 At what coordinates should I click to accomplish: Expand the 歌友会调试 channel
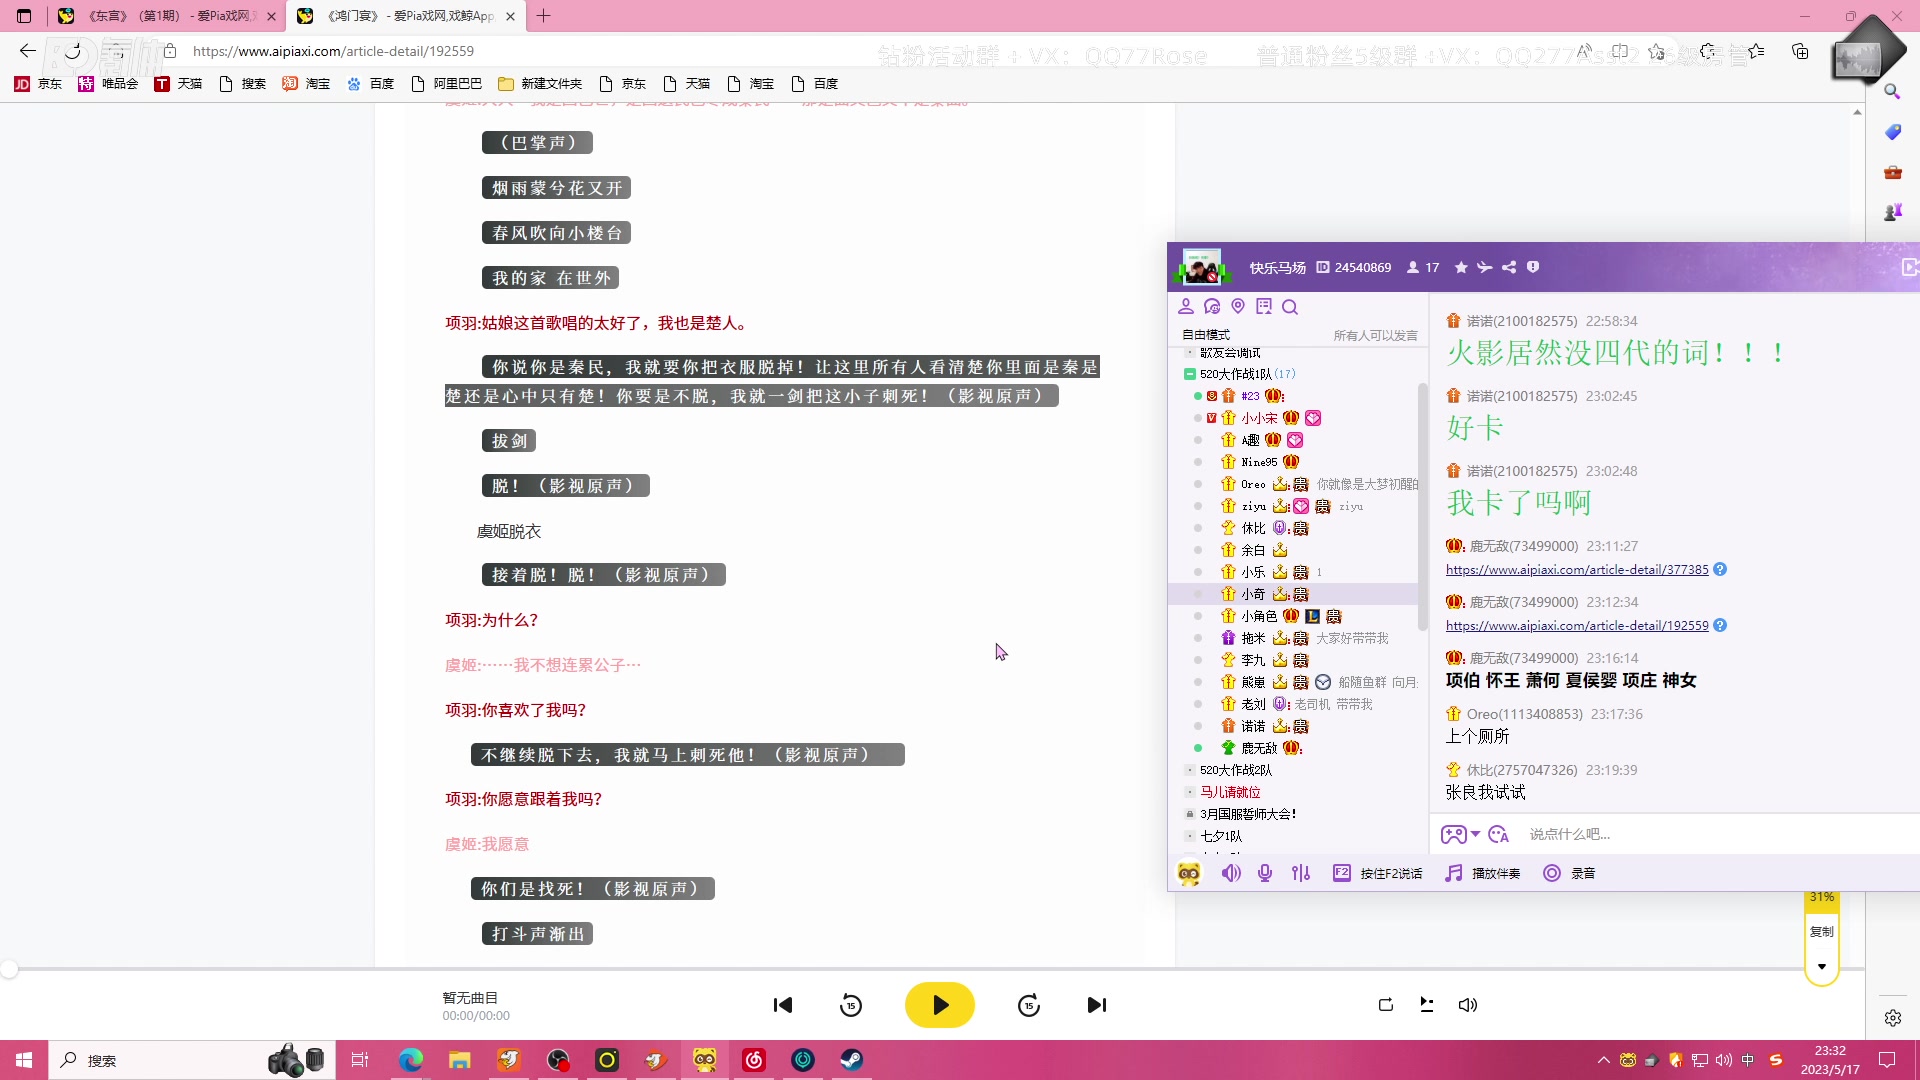[x=1190, y=353]
